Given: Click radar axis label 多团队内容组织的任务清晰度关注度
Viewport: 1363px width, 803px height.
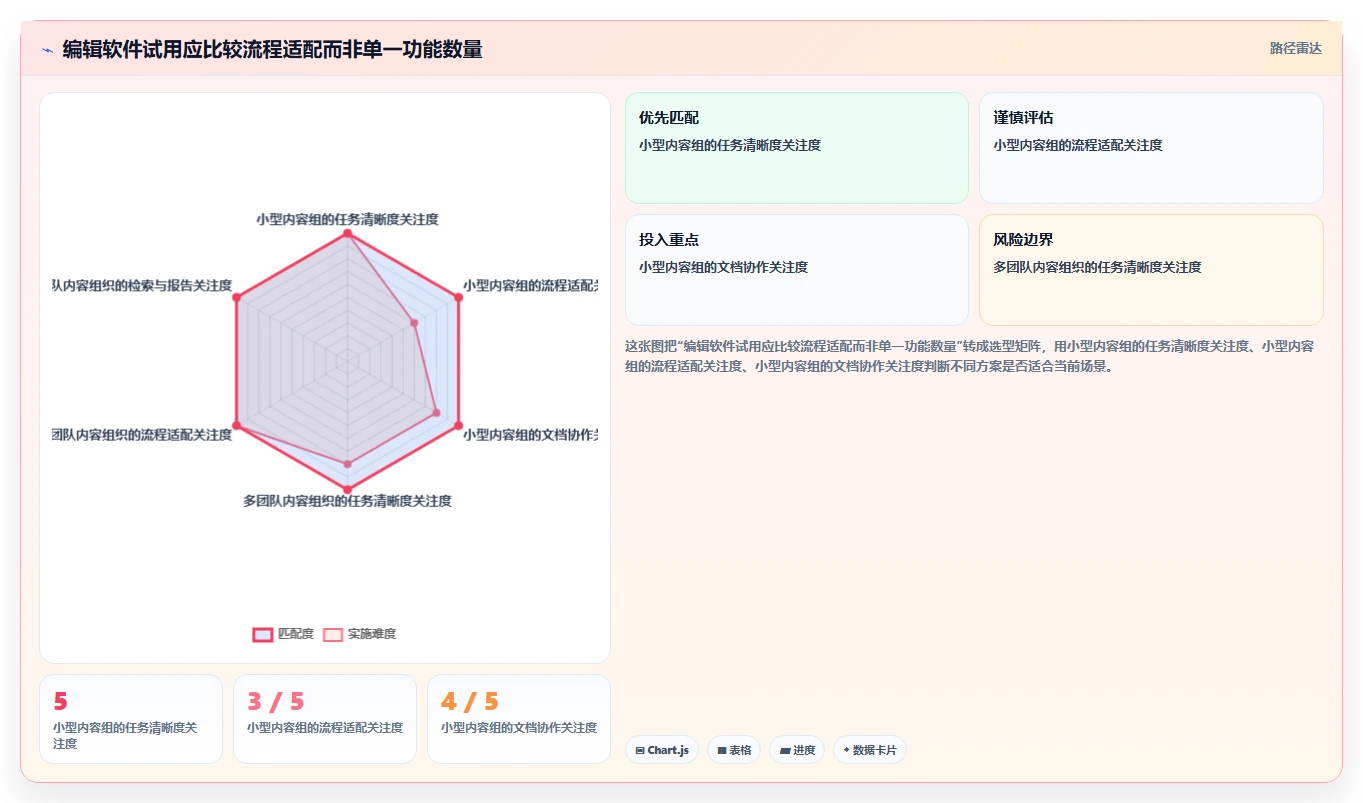Looking at the screenshot, I should coord(348,501).
